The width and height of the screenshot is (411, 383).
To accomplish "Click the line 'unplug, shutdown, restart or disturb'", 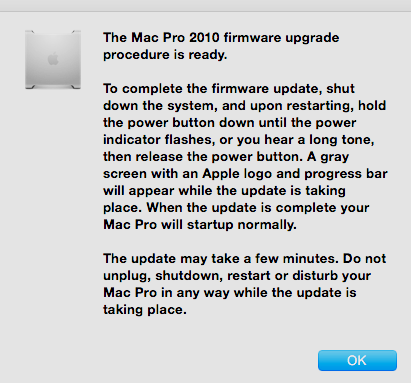I will pos(237,276).
